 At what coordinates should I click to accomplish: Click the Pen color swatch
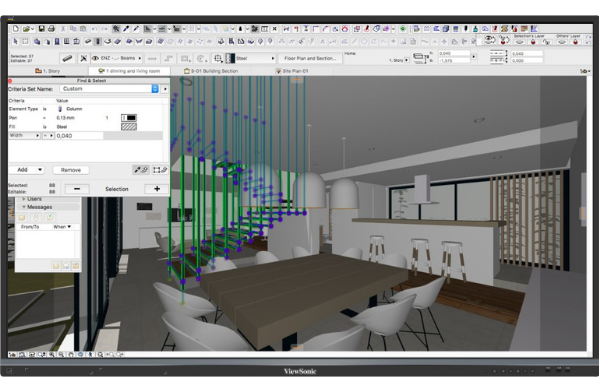(129, 118)
